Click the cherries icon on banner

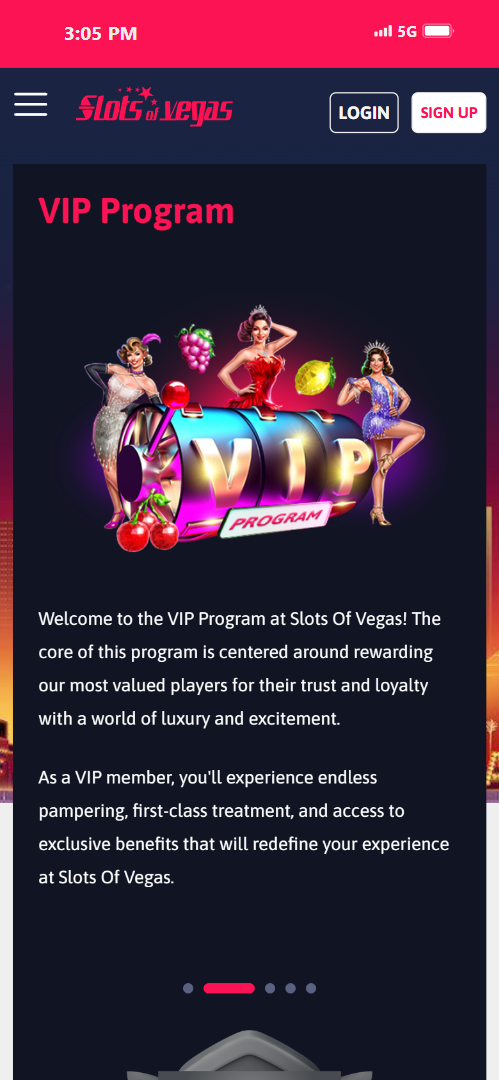point(147,526)
